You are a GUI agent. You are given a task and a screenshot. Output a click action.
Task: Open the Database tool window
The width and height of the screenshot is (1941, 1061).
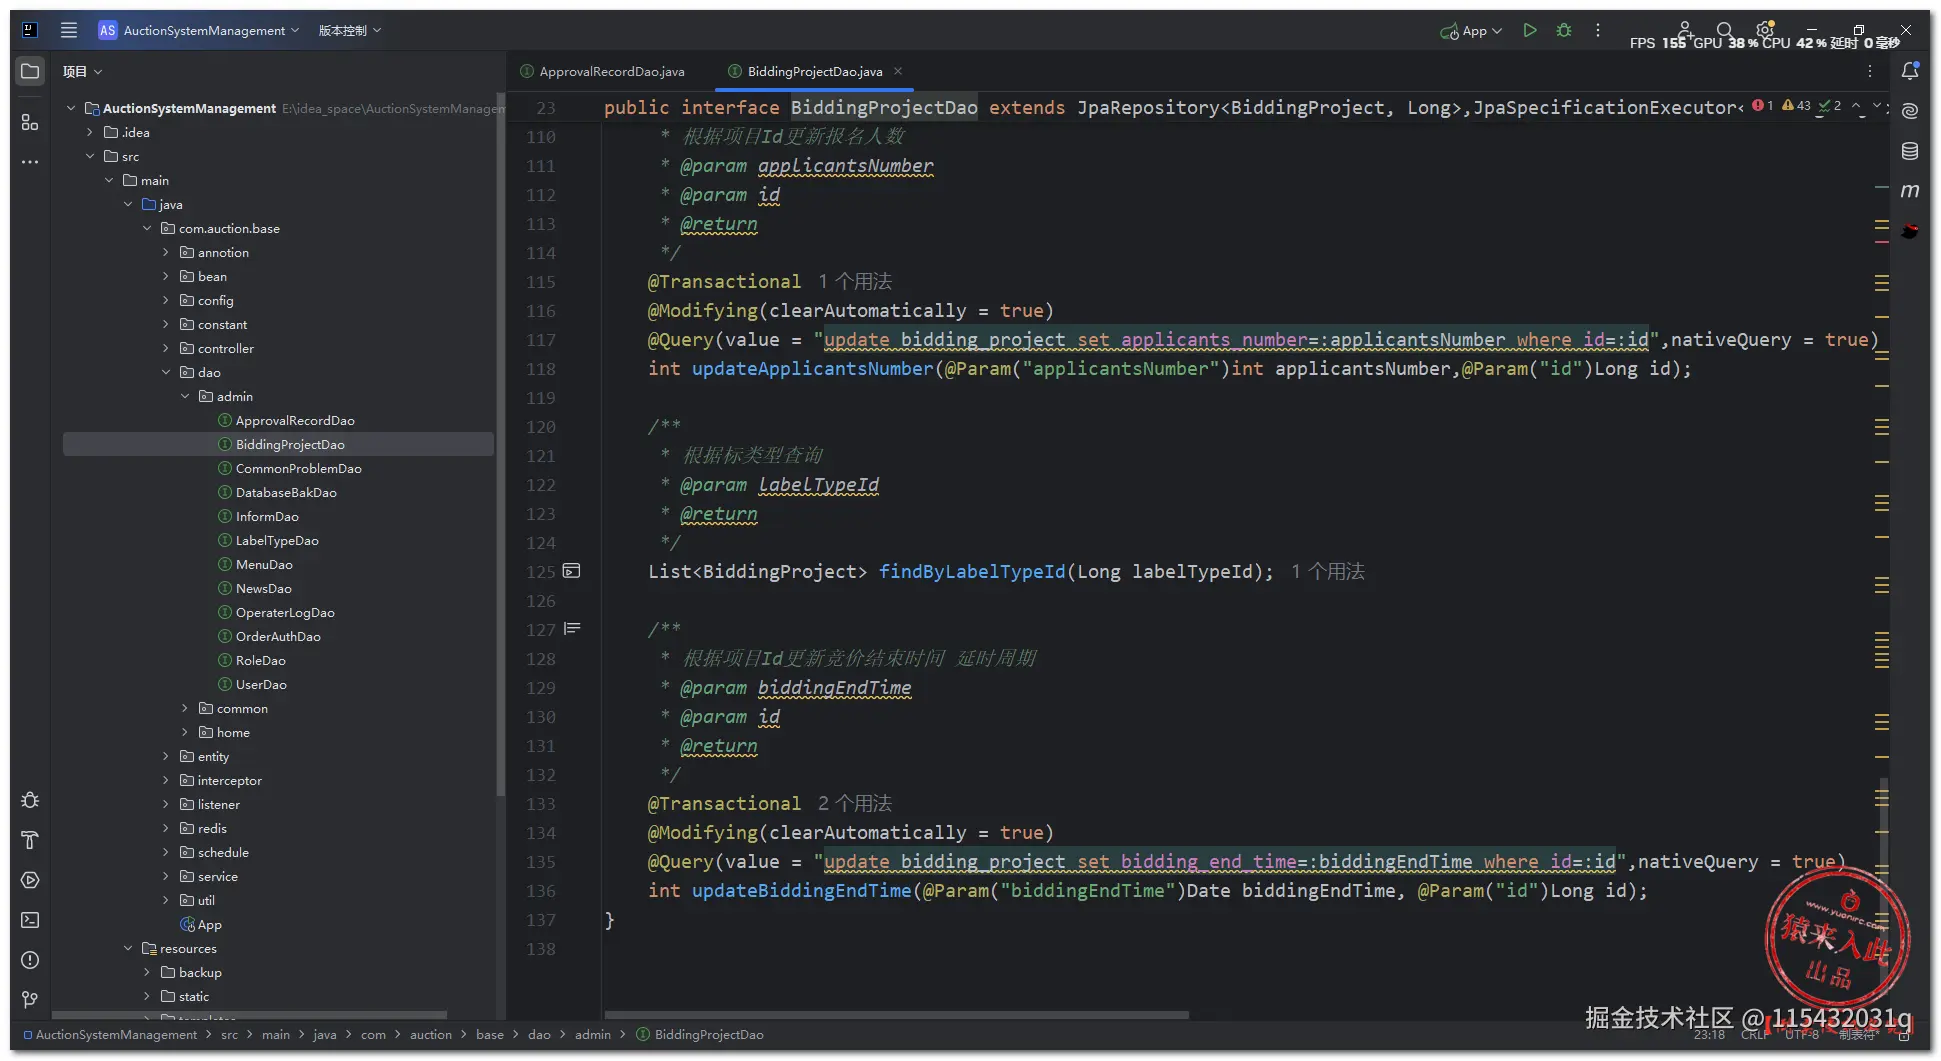point(1910,151)
